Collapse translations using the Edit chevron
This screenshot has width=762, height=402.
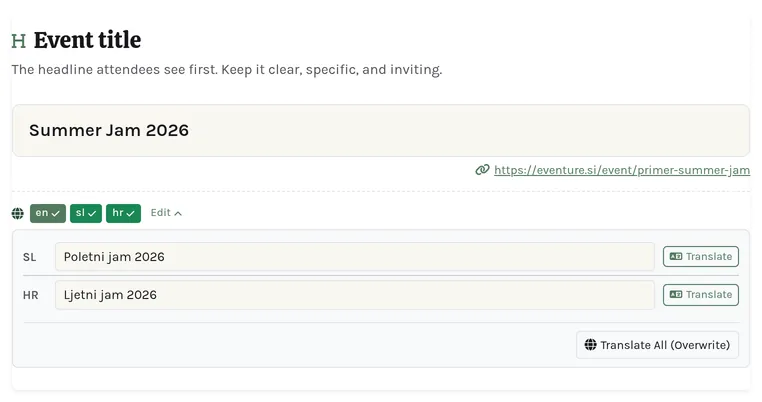(x=178, y=213)
